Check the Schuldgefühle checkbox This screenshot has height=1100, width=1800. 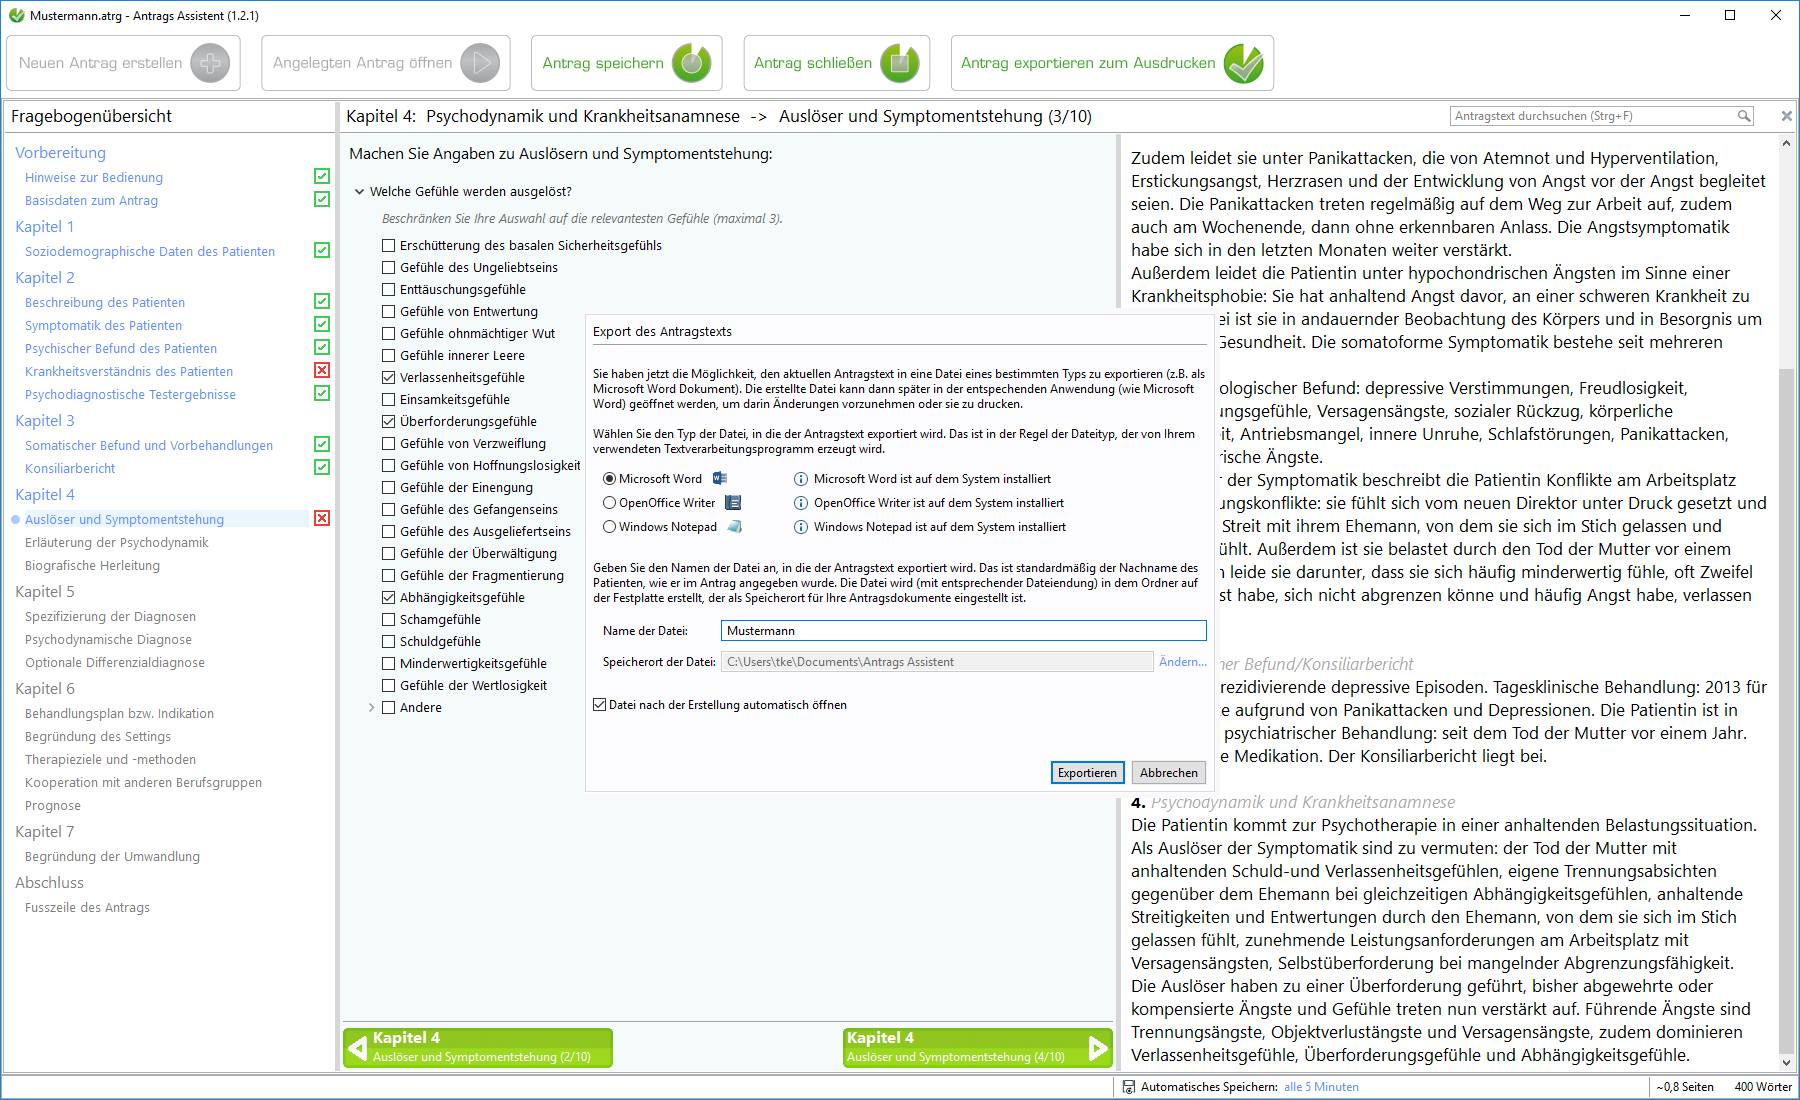pos(389,642)
